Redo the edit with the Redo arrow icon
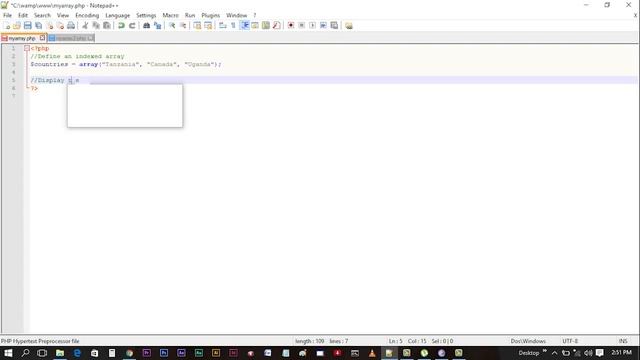 132,25
